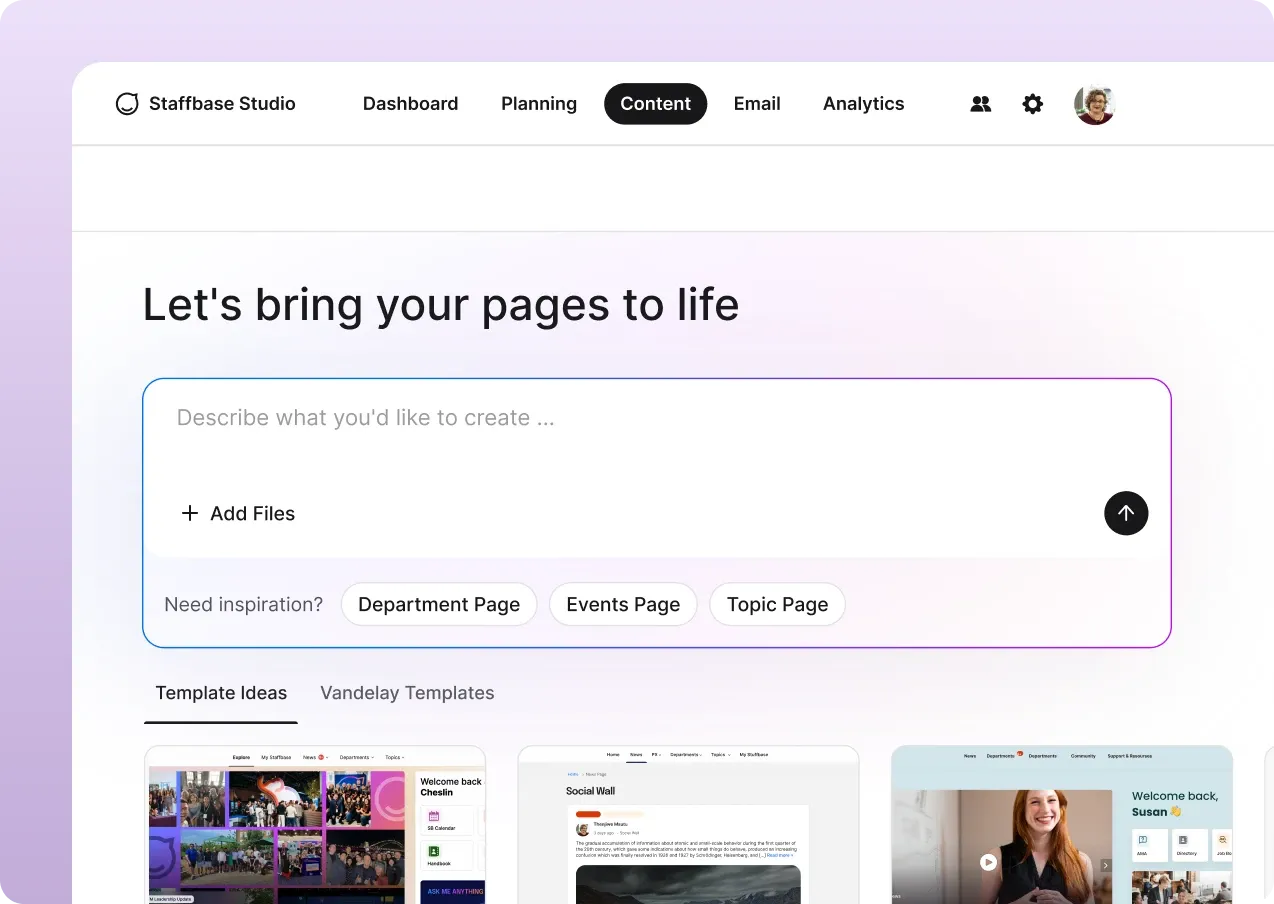Open settings with the gear icon
Image resolution: width=1274 pixels, height=904 pixels.
point(1032,103)
